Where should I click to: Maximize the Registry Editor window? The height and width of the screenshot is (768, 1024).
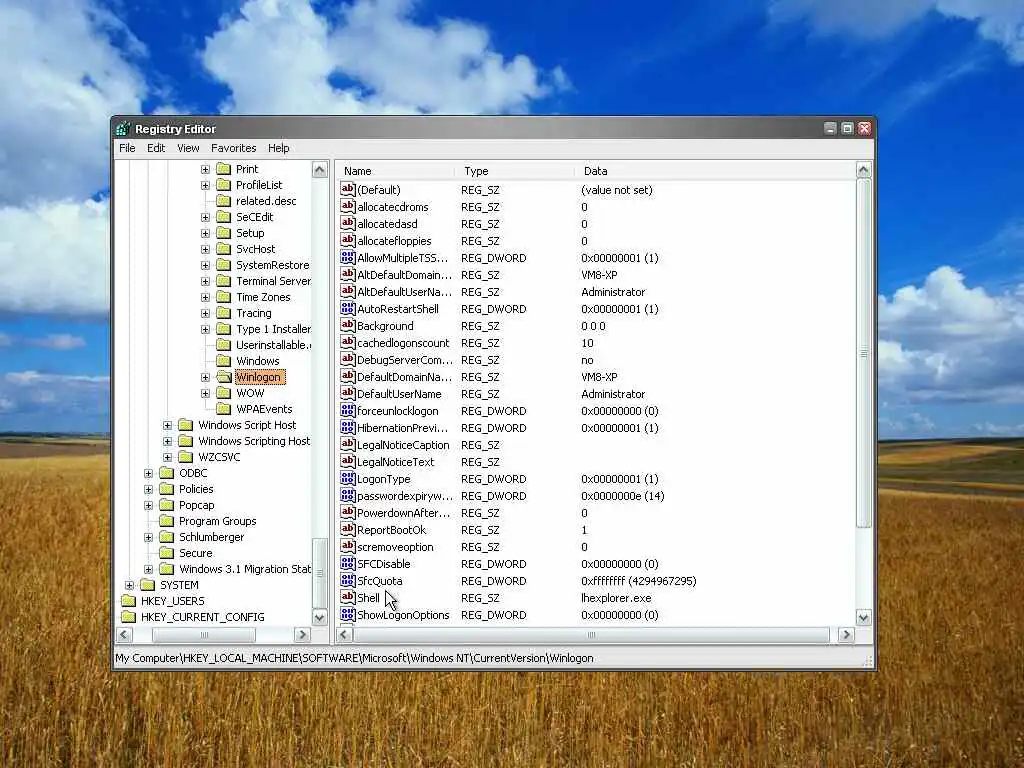847,129
